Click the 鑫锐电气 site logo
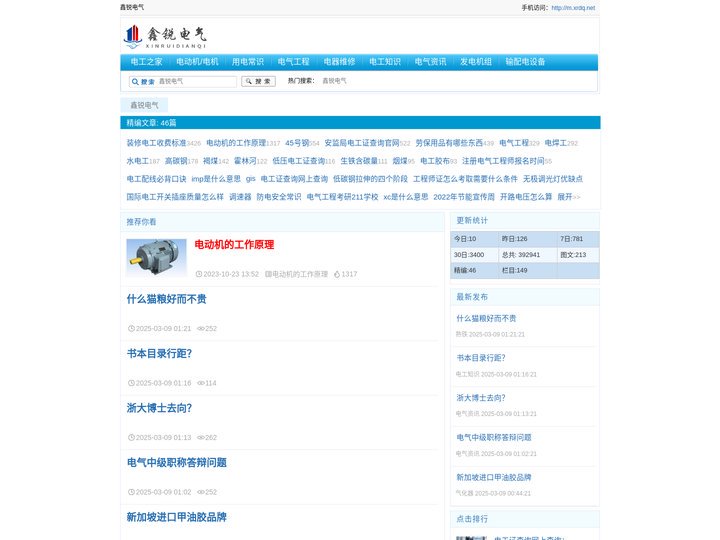720x540 pixels. [x=165, y=37]
